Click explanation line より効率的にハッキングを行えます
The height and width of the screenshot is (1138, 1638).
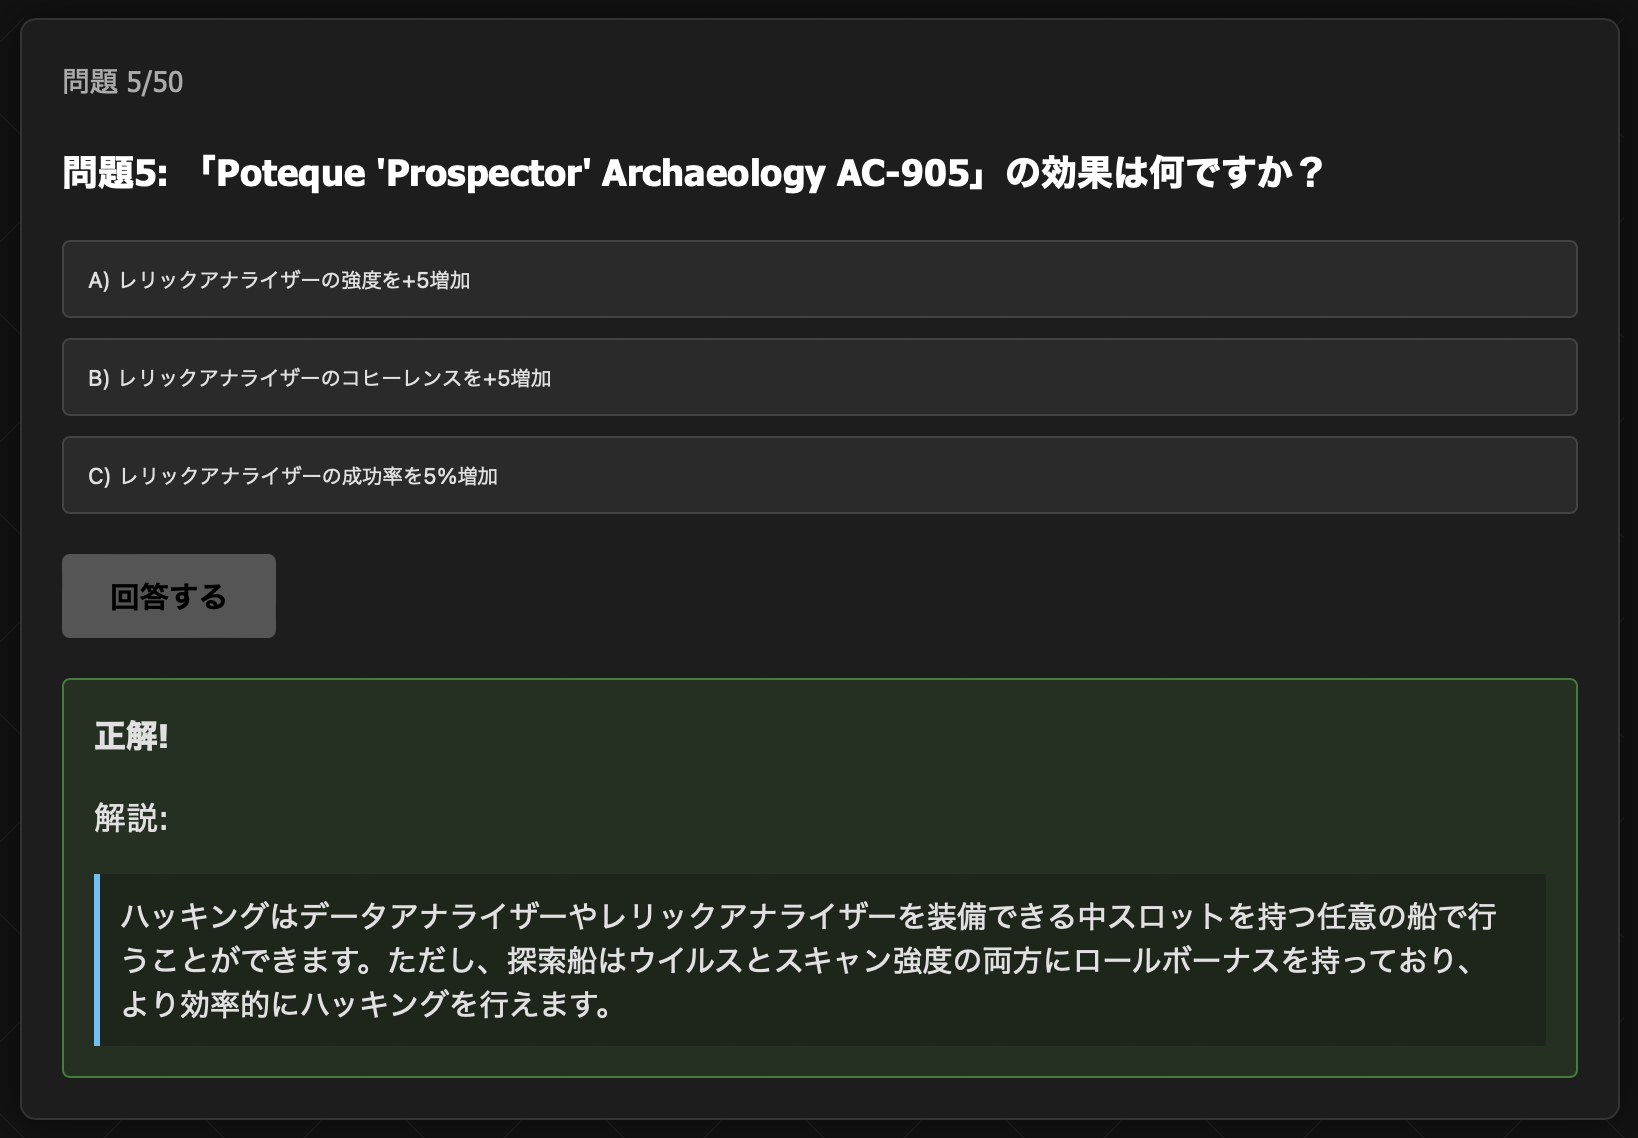pos(366,1004)
